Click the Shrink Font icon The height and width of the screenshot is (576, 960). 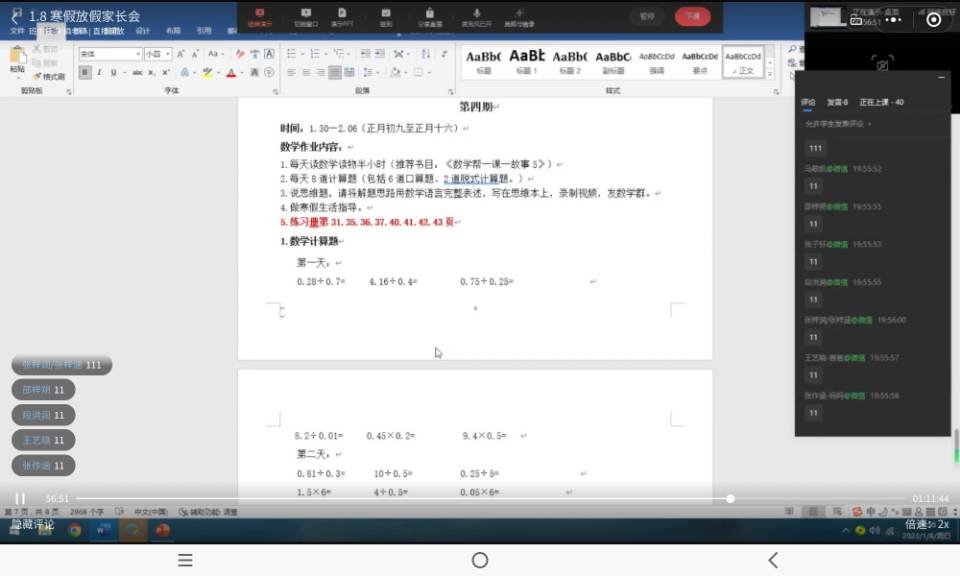click(x=195, y=54)
